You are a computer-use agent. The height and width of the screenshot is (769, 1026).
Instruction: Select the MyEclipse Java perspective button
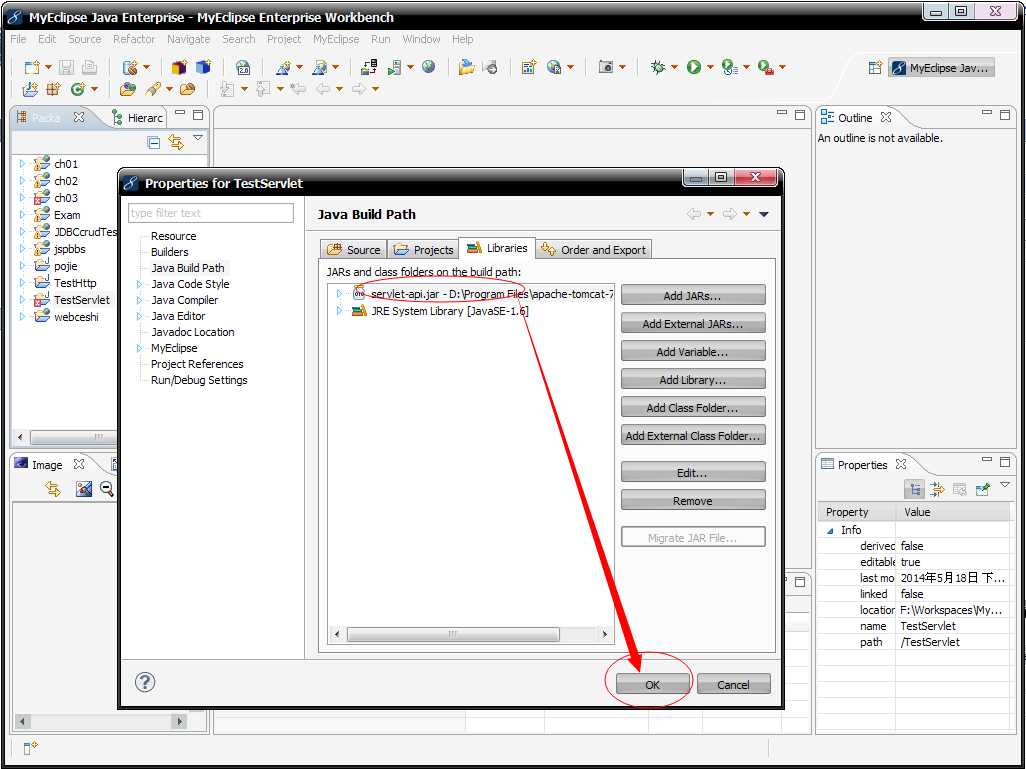941,68
